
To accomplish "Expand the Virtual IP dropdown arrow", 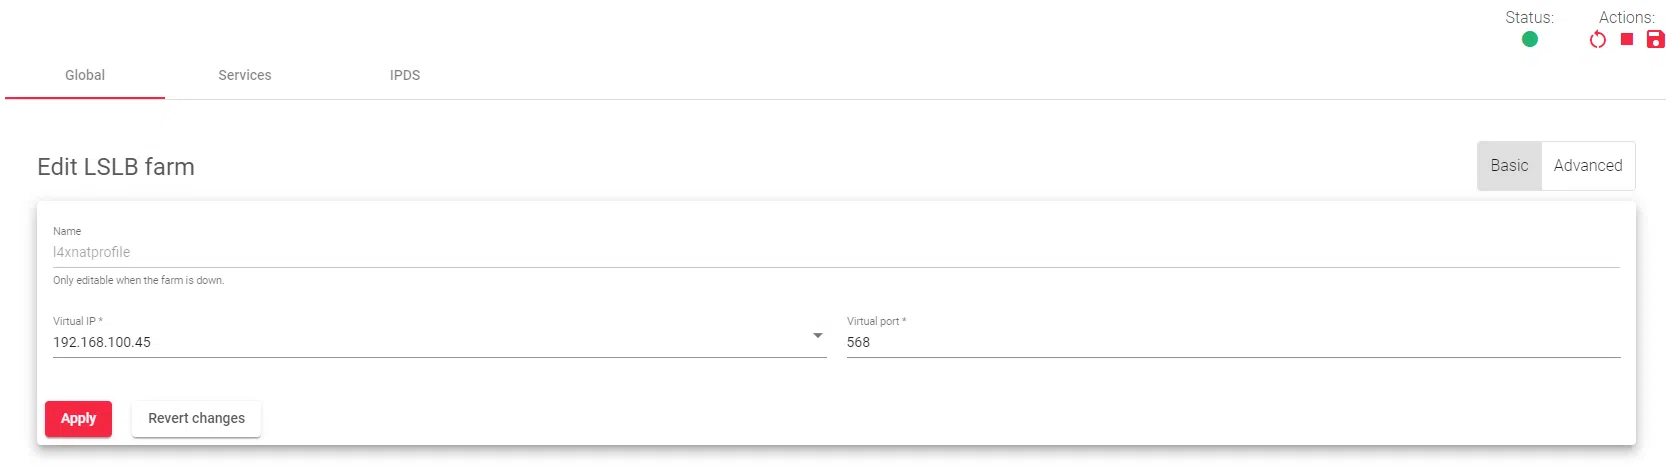I will (x=818, y=336).
